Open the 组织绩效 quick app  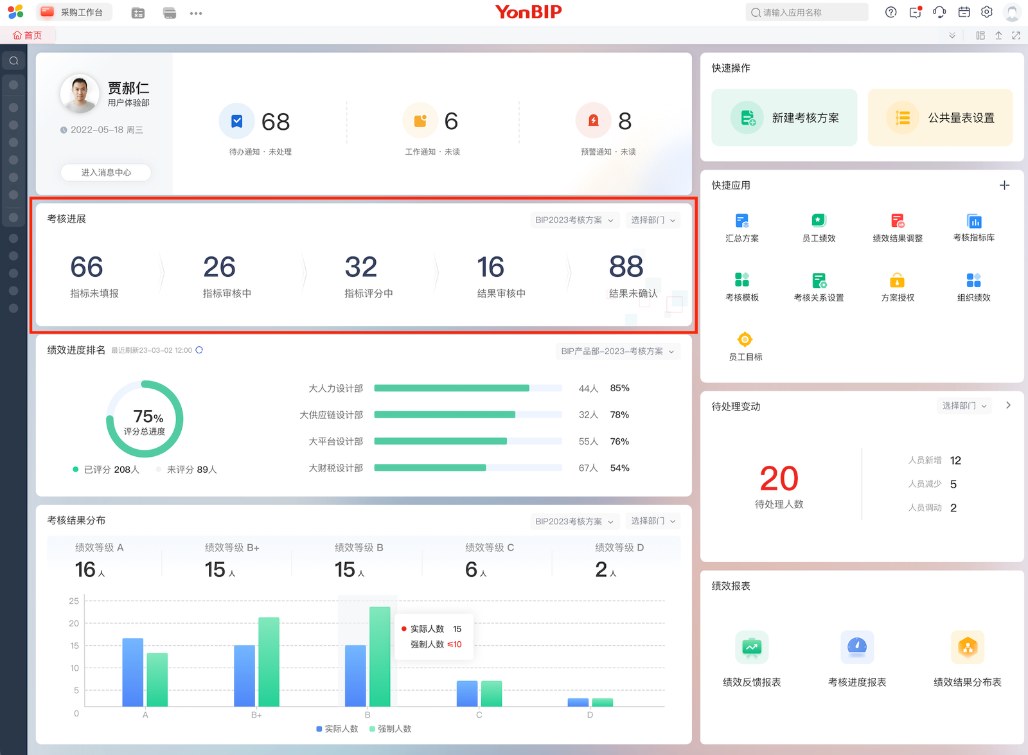point(974,287)
